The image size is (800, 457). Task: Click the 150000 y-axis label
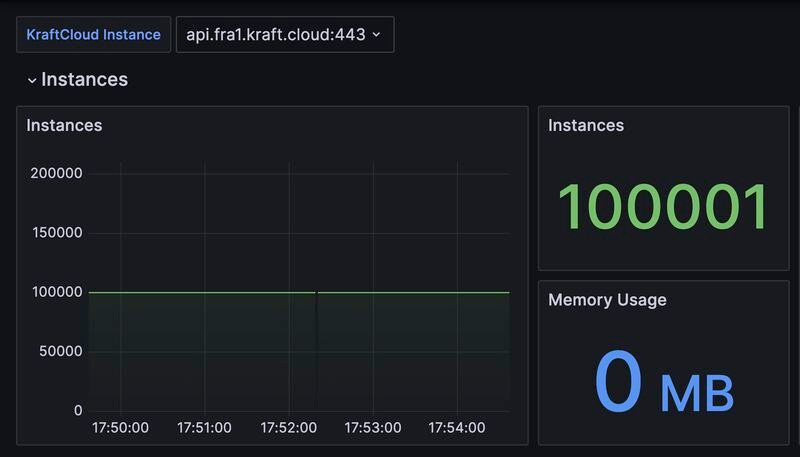coord(57,233)
